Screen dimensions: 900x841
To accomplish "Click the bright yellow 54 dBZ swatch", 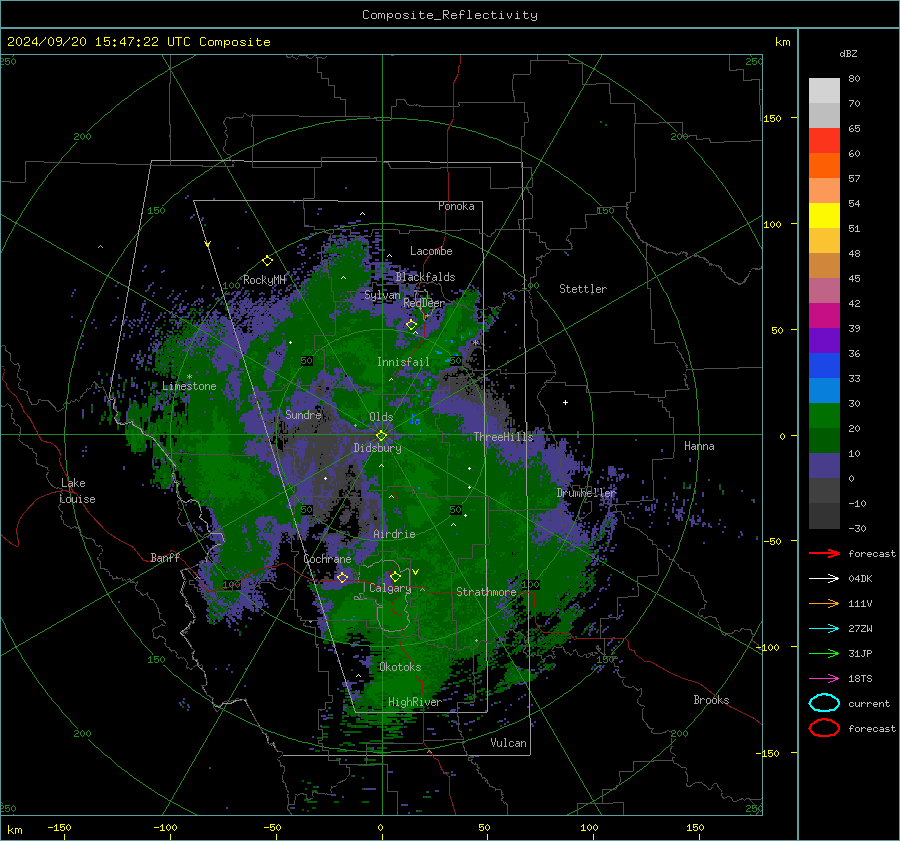I will coord(824,216).
